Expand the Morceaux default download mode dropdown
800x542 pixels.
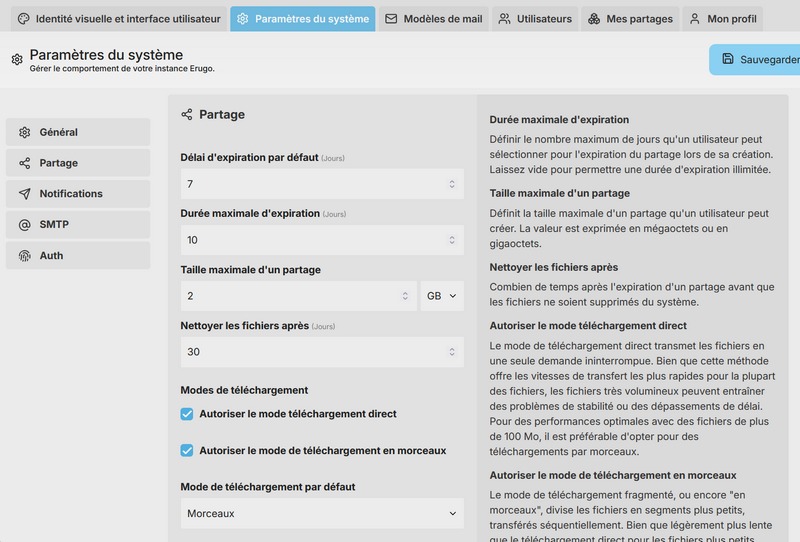tap(322, 513)
